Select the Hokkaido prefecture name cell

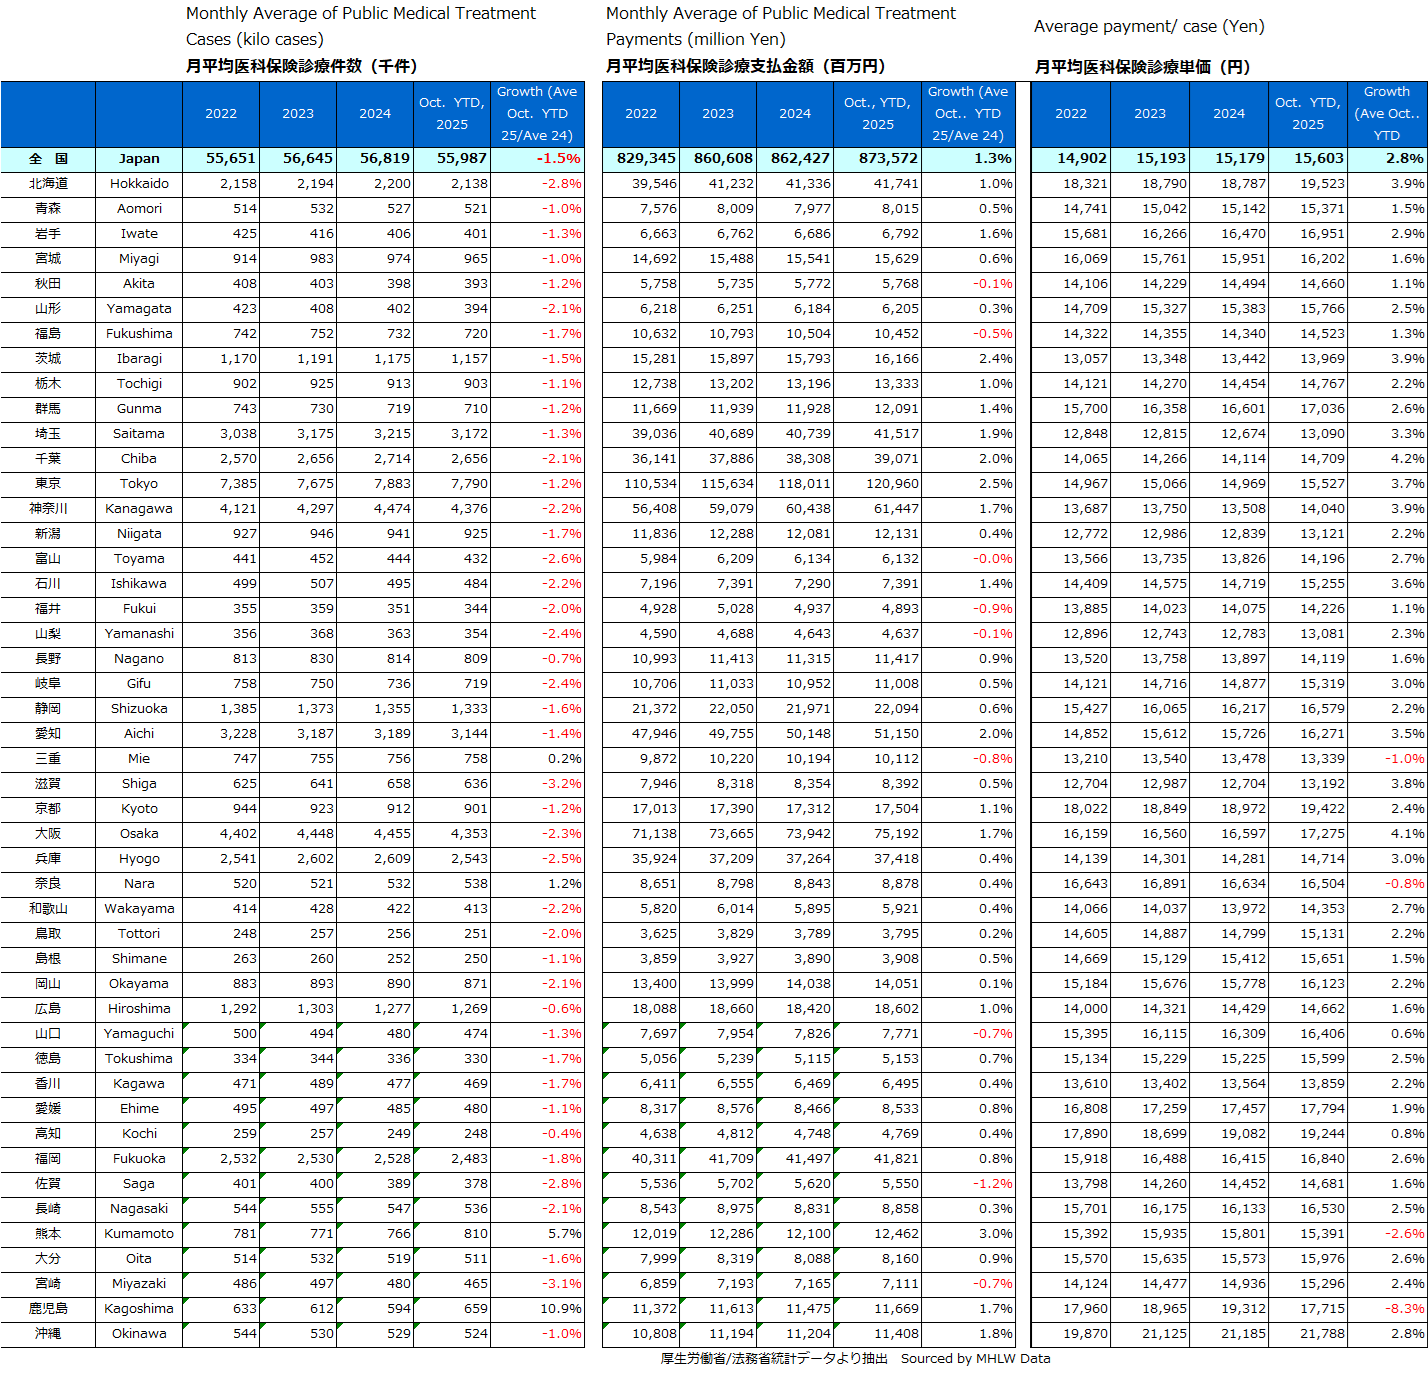(x=139, y=184)
